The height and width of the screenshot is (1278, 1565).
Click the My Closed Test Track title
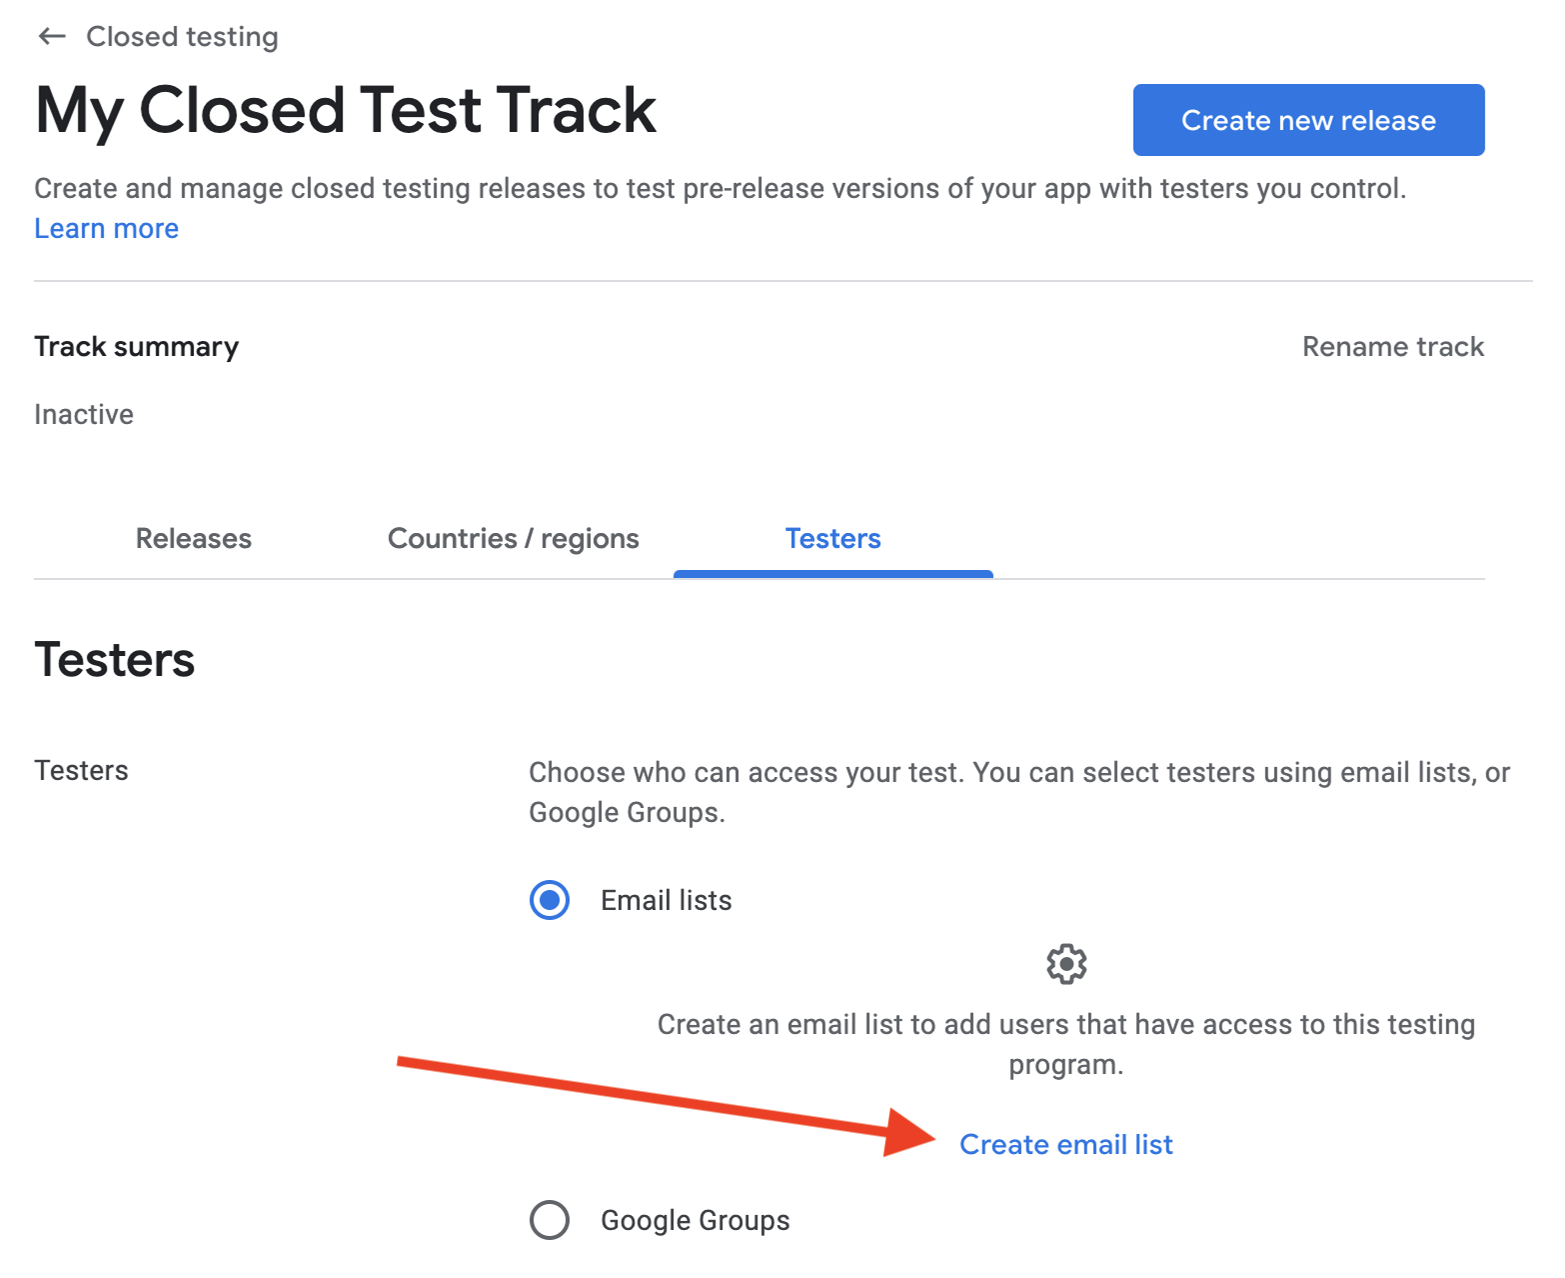coord(345,110)
